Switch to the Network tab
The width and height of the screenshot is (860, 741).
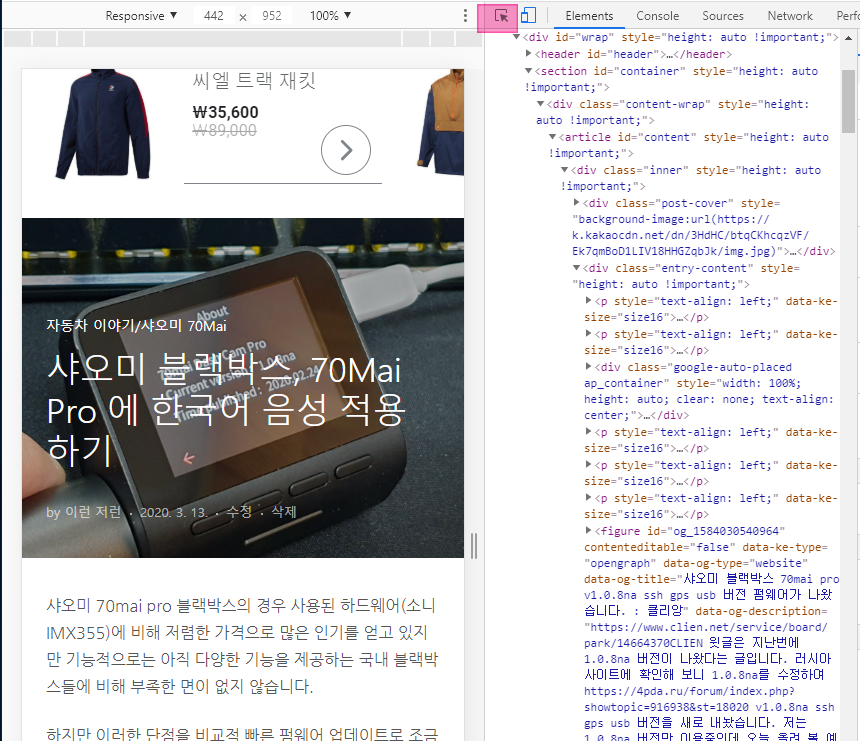(x=790, y=16)
